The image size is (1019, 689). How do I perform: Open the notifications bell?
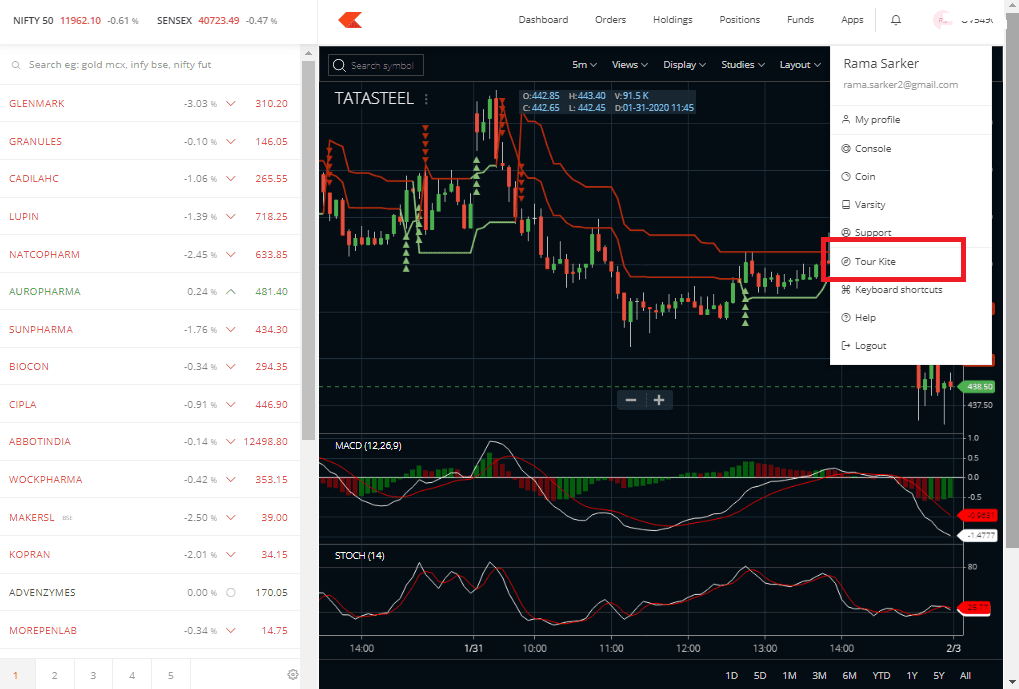pyautogui.click(x=896, y=20)
